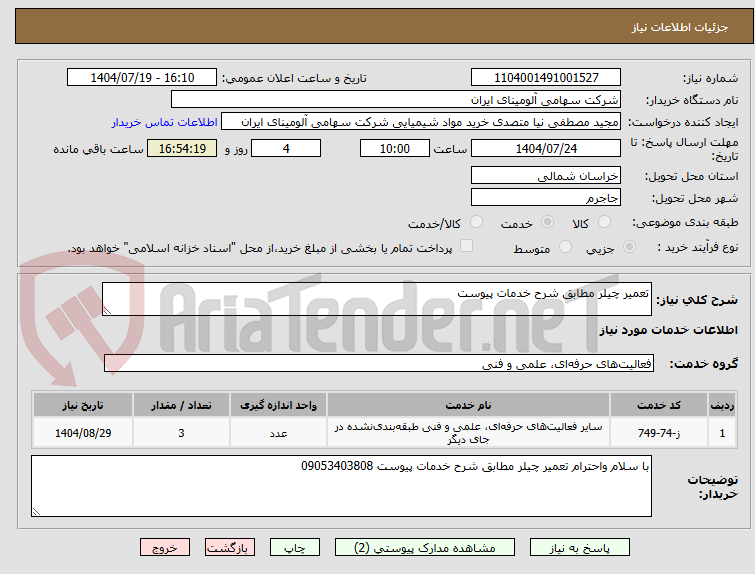The width and height of the screenshot is (755, 574).
Task: Click the ردیف column header
Action: 722,405
